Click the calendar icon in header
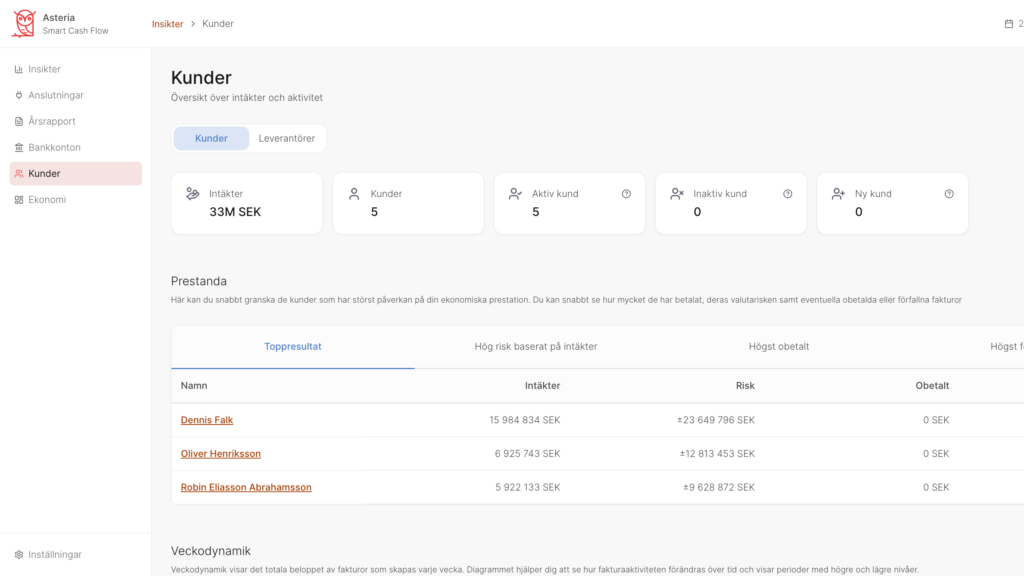This screenshot has width=1024, height=576. [x=1008, y=24]
